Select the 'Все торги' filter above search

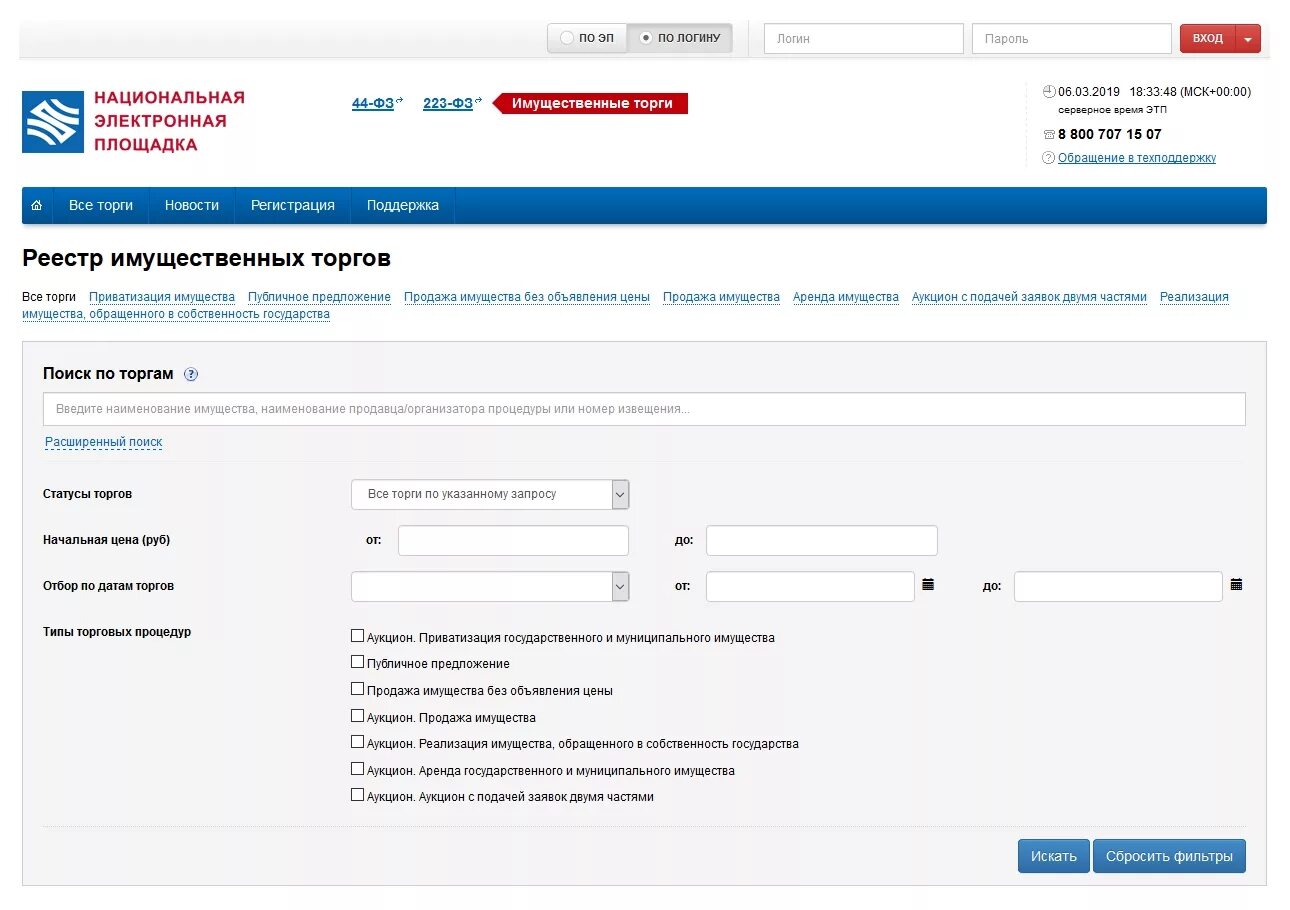(49, 297)
